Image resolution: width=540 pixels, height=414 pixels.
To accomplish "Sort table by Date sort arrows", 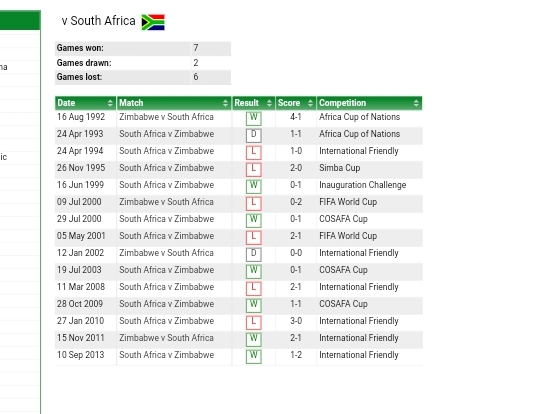I will click(110, 103).
